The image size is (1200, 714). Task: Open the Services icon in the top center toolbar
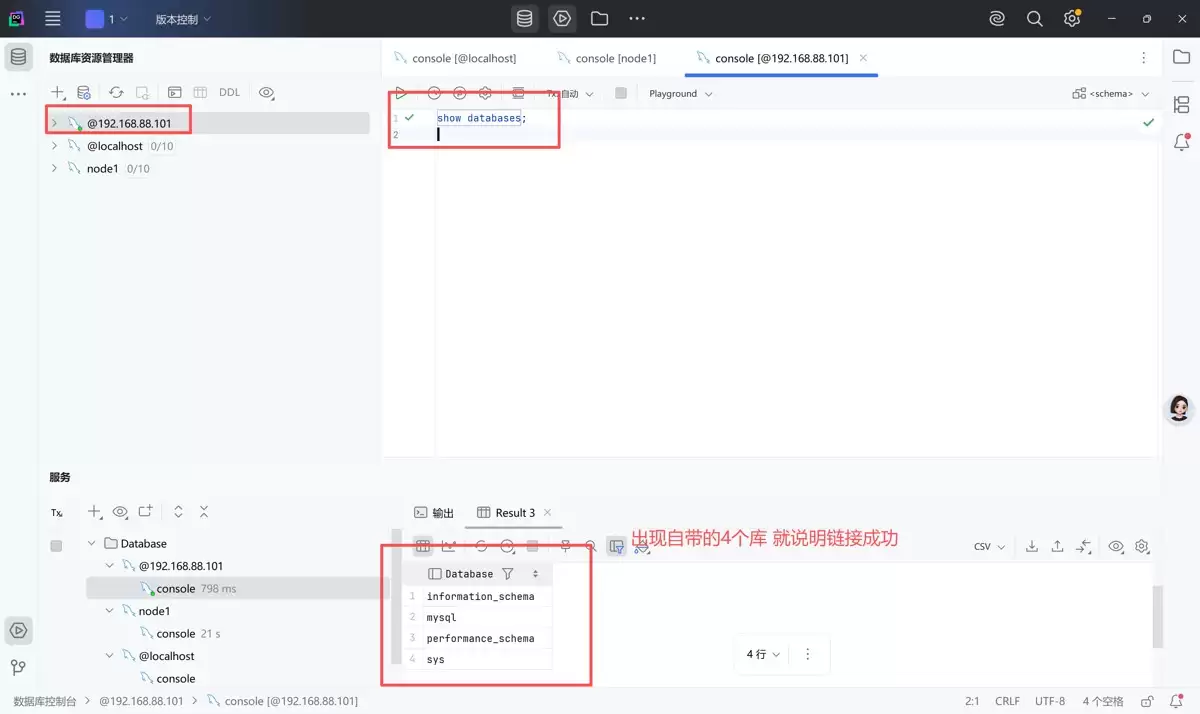562,18
